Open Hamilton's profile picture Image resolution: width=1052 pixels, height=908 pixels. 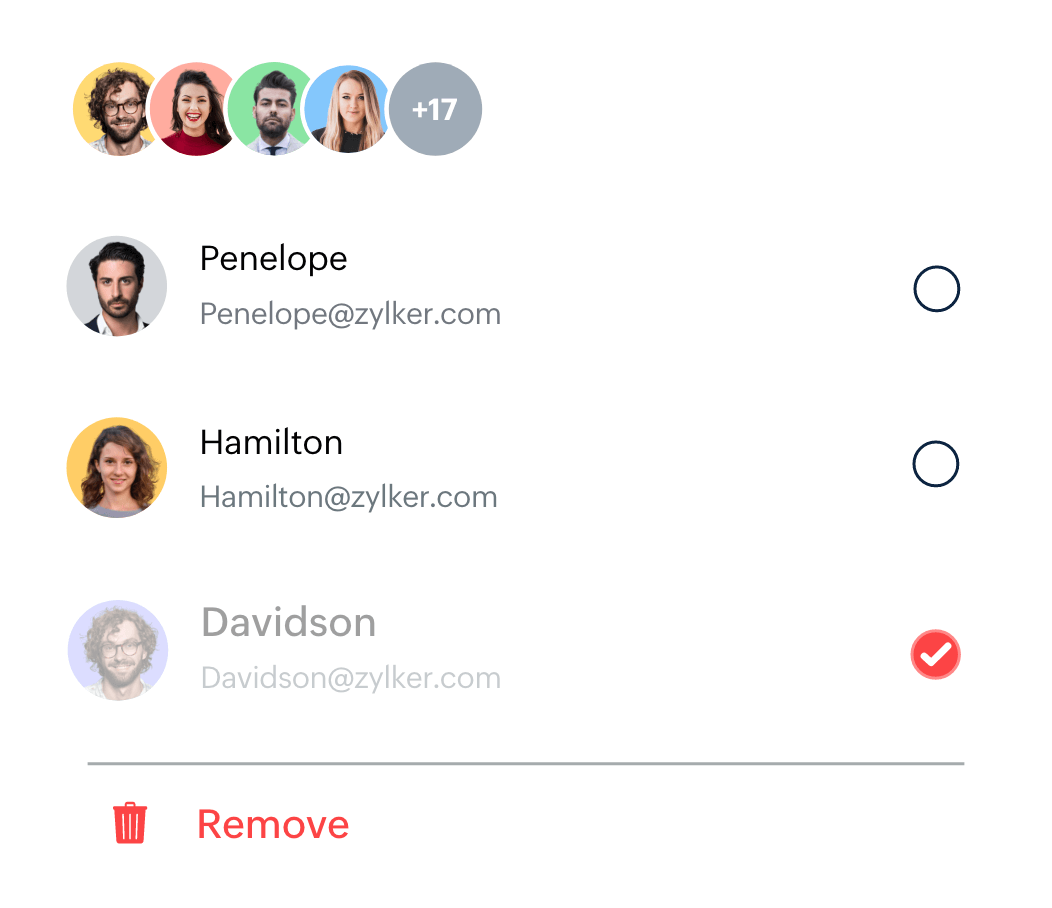[117, 467]
